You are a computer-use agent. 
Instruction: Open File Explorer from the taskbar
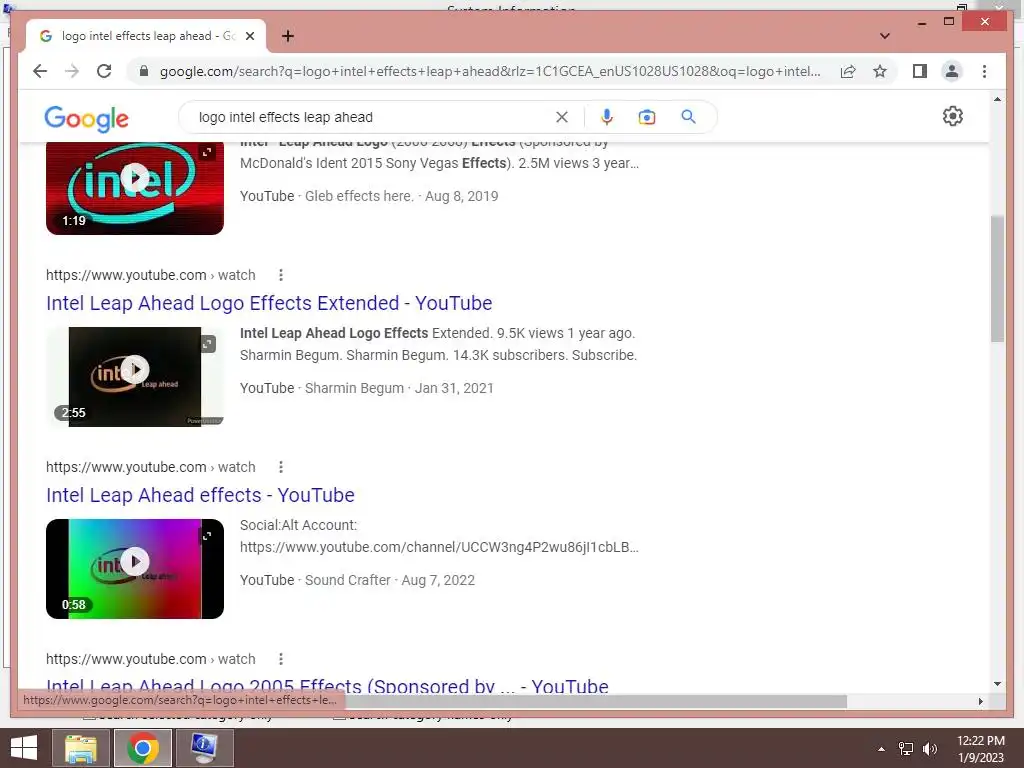point(81,748)
